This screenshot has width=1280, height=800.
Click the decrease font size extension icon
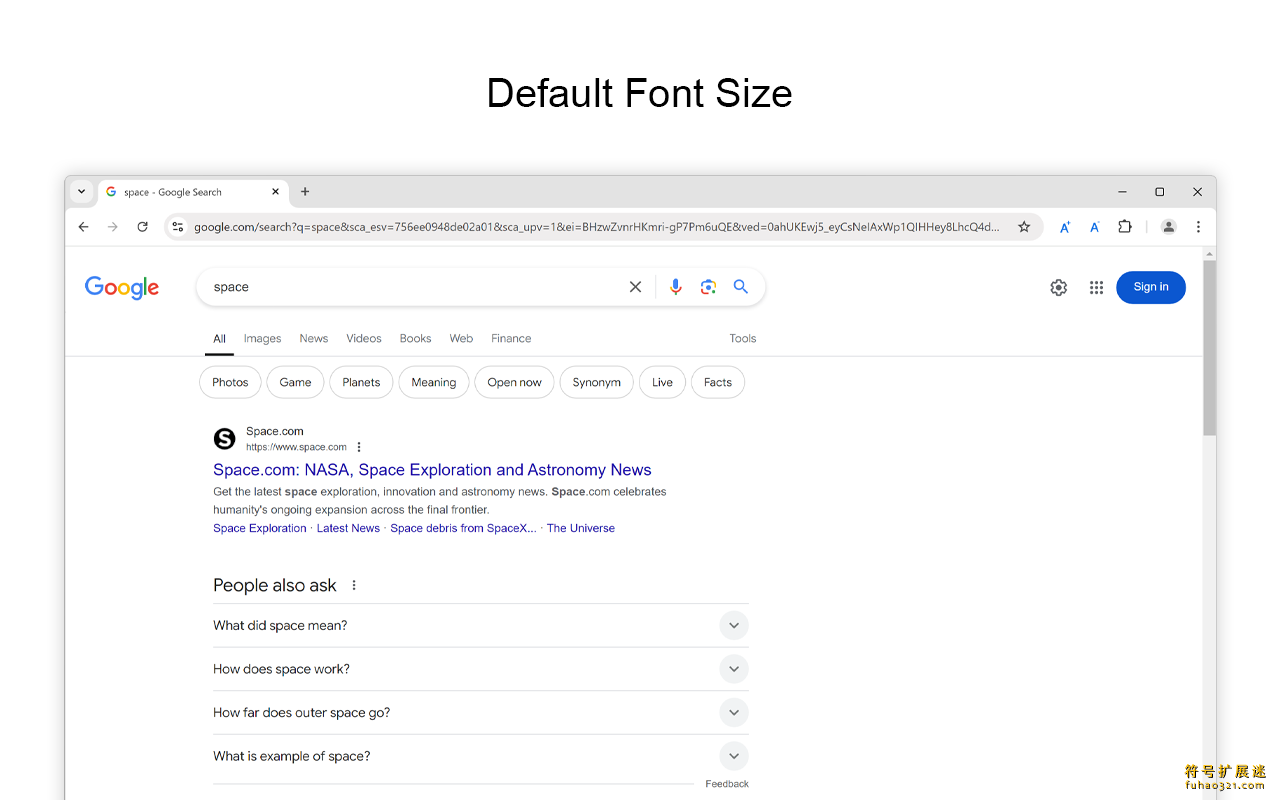coord(1095,227)
